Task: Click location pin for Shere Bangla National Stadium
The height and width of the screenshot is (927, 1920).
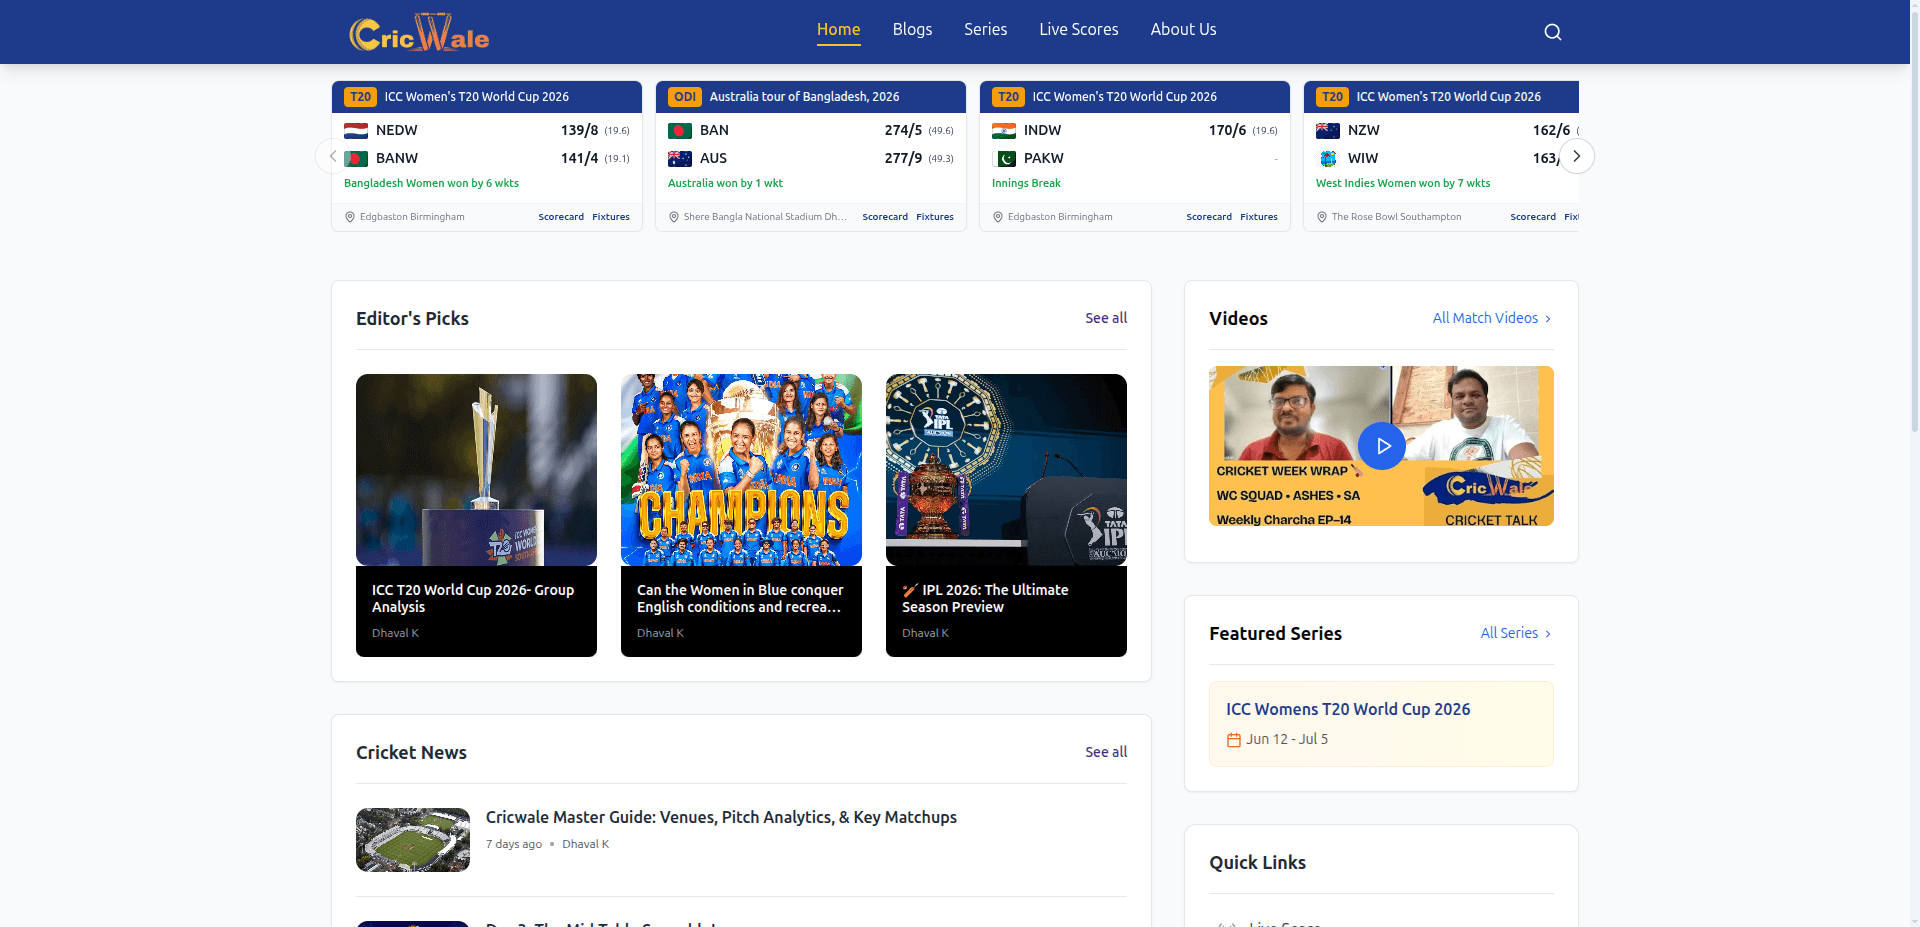Action: tap(674, 217)
